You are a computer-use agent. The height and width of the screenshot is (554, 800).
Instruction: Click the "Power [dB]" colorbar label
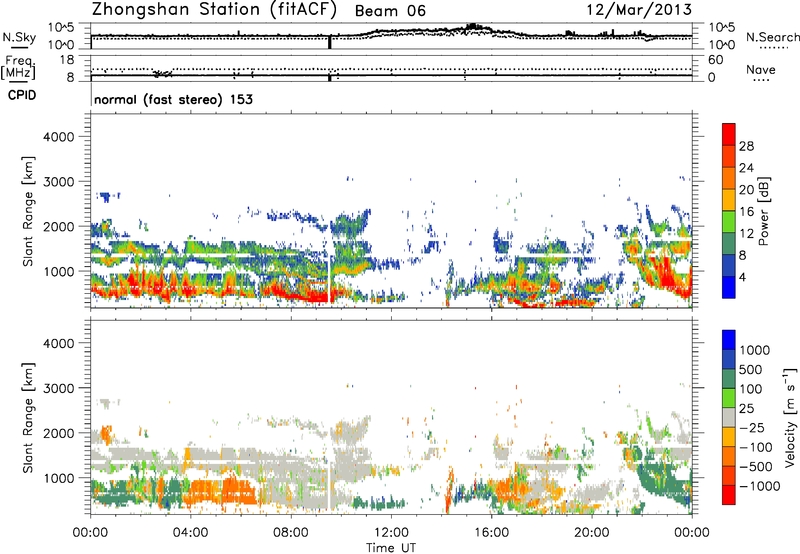click(x=763, y=211)
